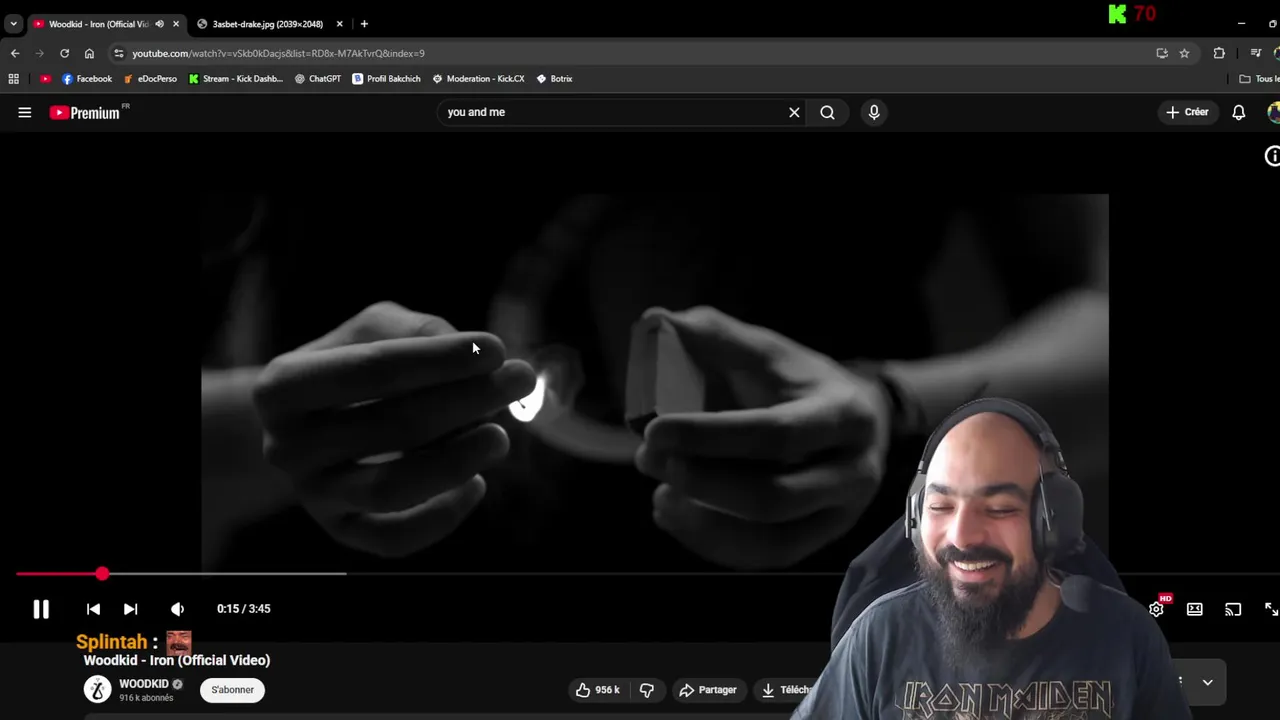Image resolution: width=1280 pixels, height=720 pixels.
Task: Open the browser extensions puzzle icon
Action: [1219, 53]
